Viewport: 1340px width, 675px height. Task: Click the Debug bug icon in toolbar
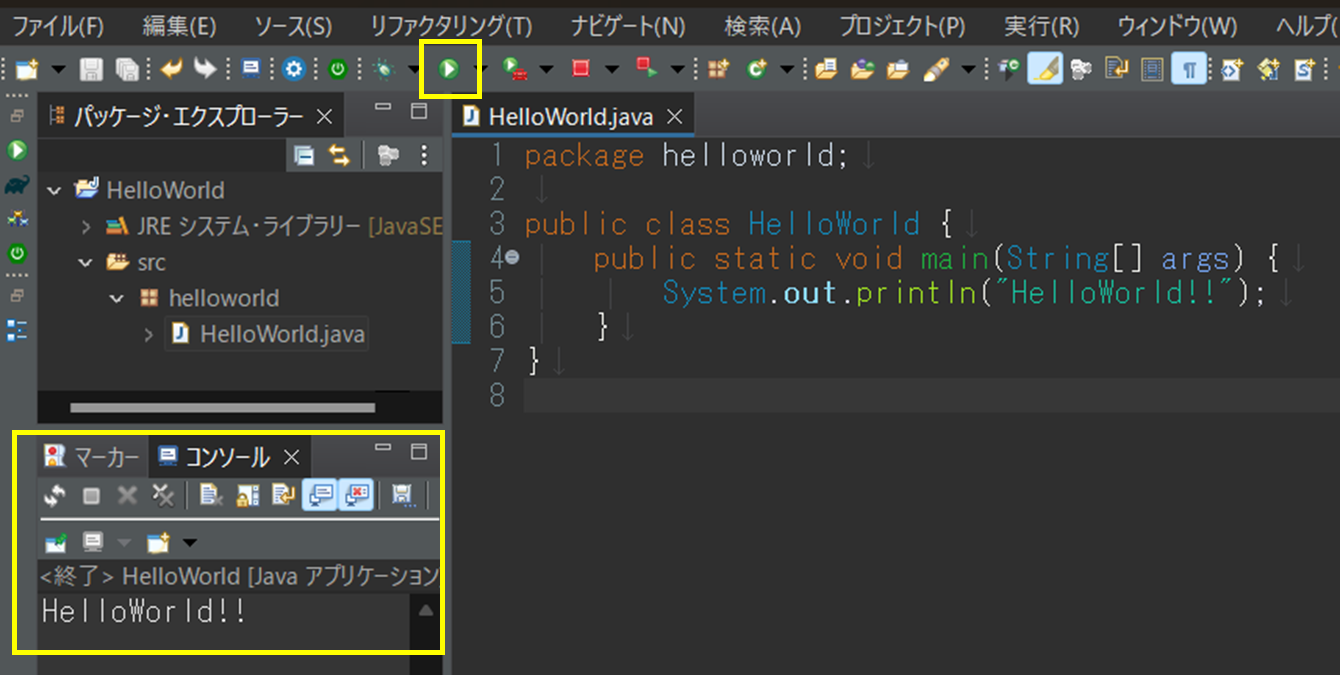[x=383, y=69]
